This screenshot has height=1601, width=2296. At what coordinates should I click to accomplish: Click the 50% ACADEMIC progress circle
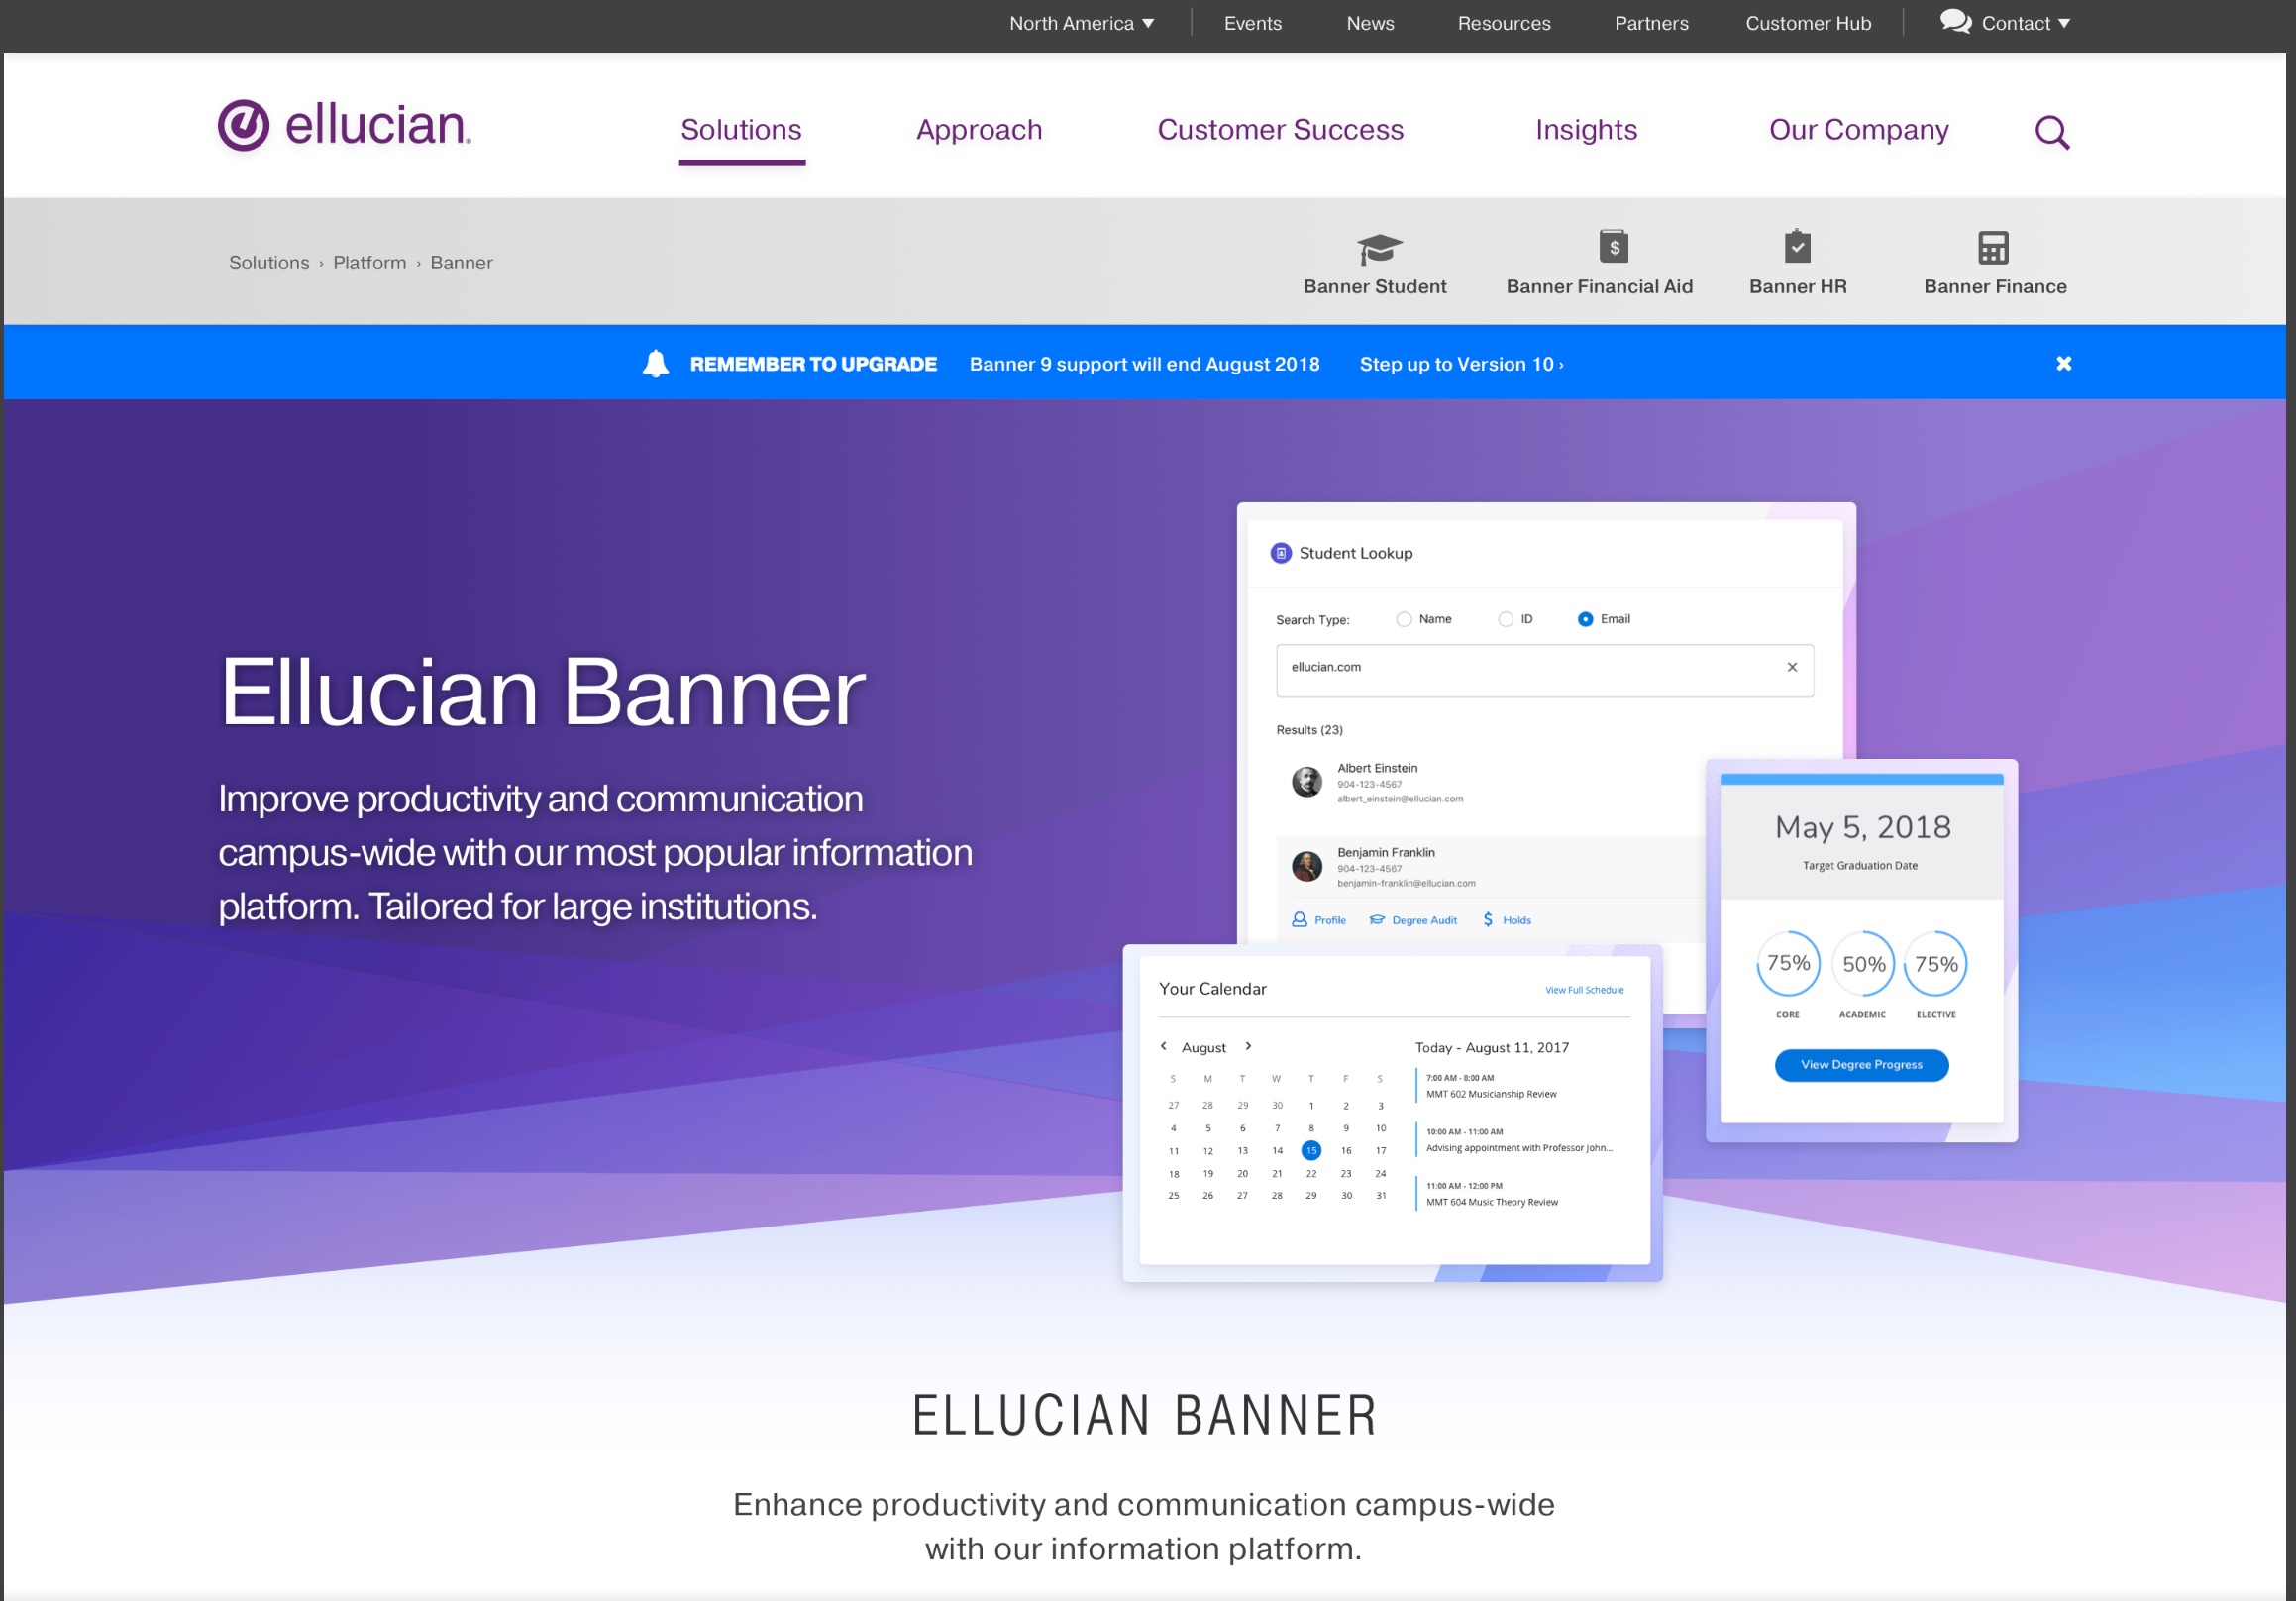(1863, 963)
